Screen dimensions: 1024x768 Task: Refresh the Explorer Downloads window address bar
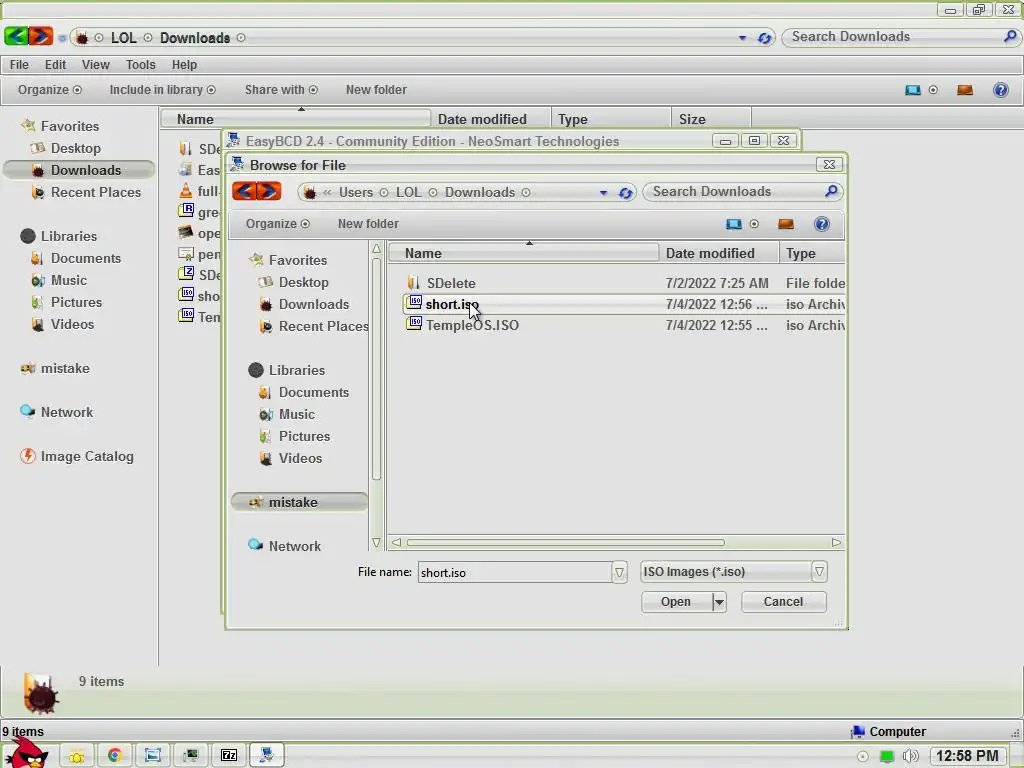click(x=764, y=38)
